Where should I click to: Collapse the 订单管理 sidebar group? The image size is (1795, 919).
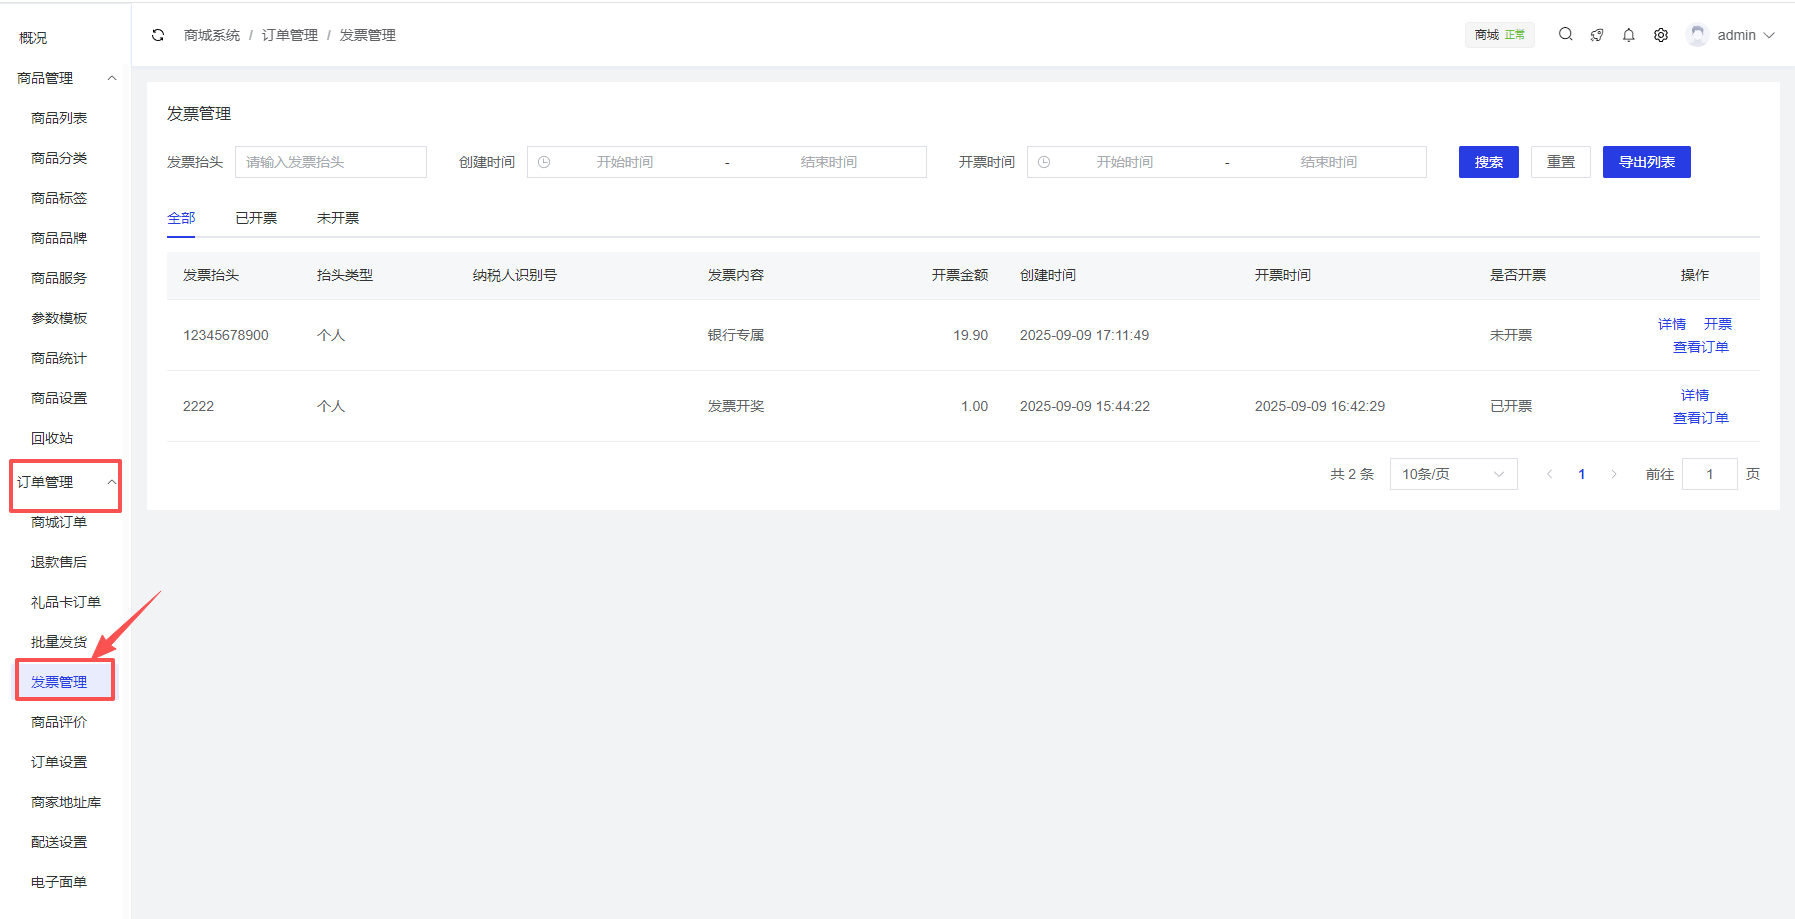tap(112, 482)
